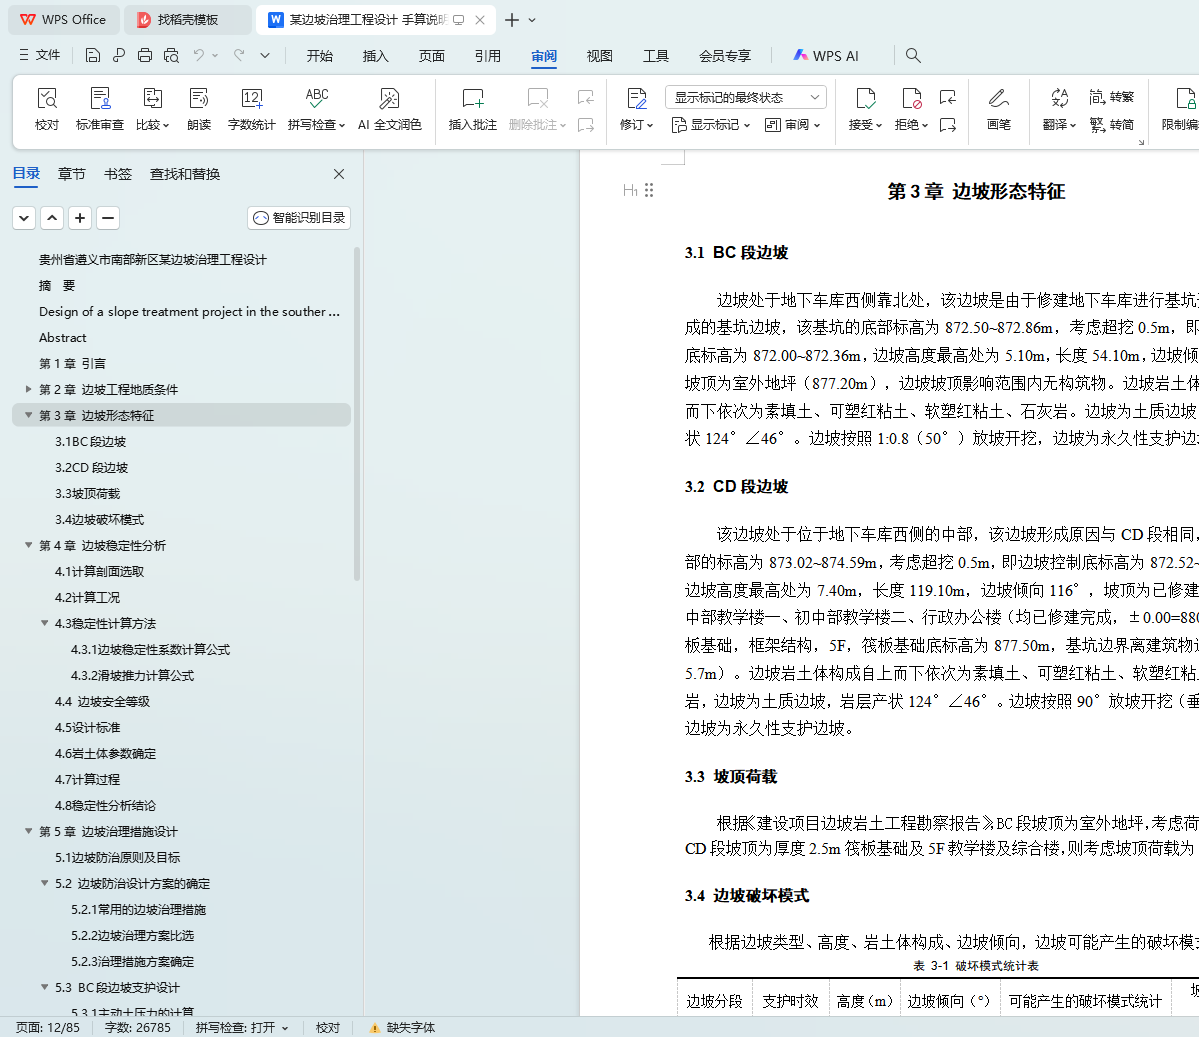Image resolution: width=1199 pixels, height=1037 pixels.
Task: Open the 文件 menu
Action: [40, 55]
